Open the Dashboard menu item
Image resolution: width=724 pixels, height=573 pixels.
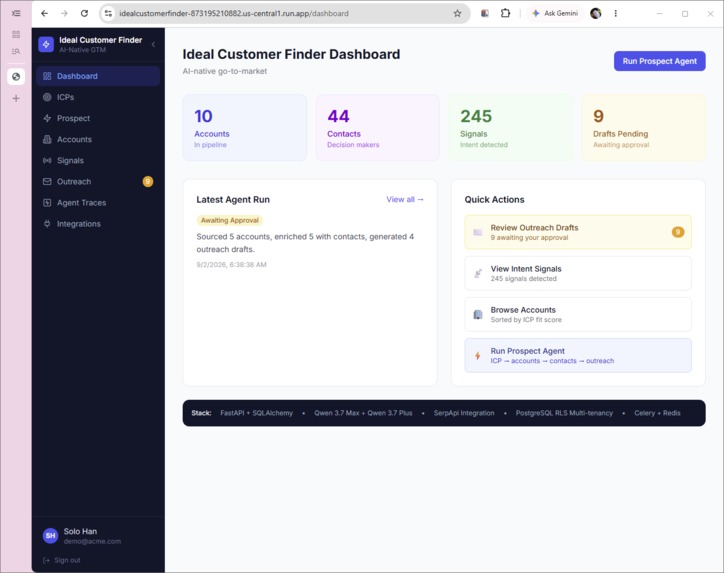click(98, 76)
